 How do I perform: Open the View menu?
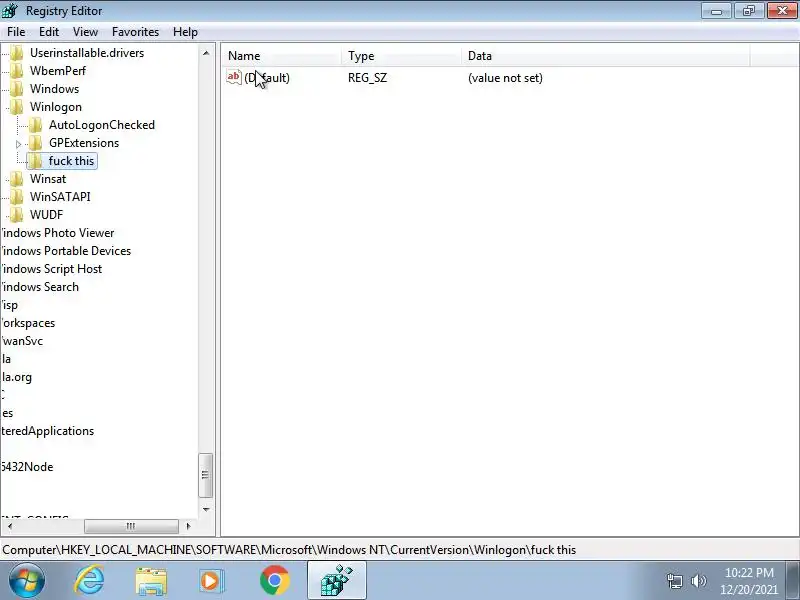point(85,32)
